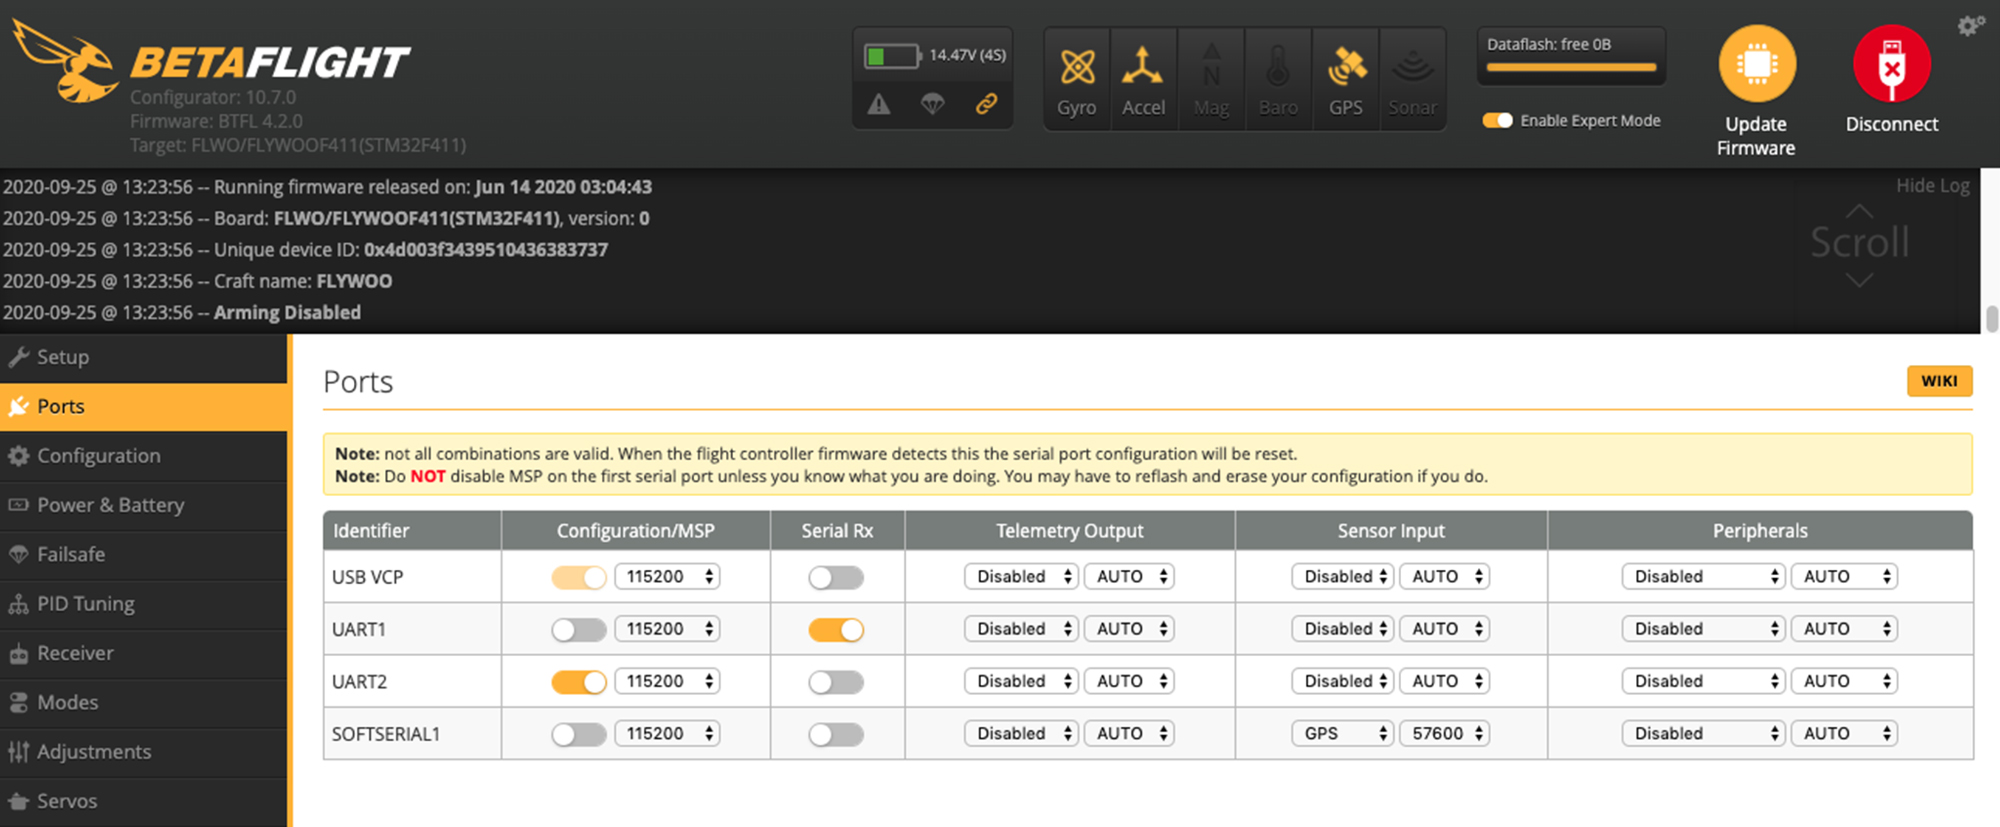Turn off Serial Rx on UART1
This screenshot has height=827, width=2000.
click(836, 629)
